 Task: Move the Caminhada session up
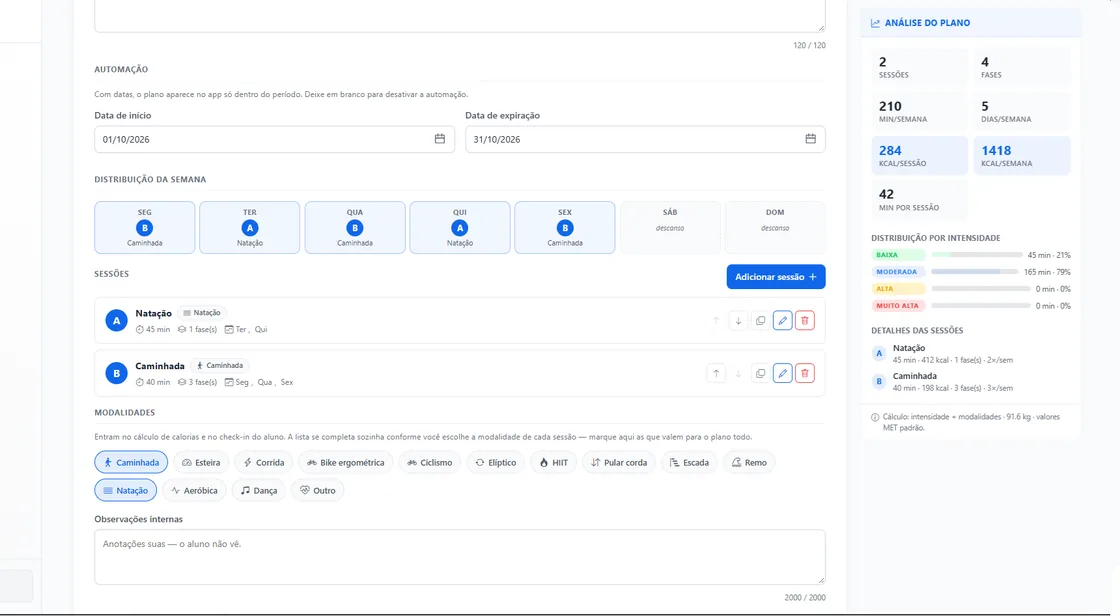tap(716, 373)
